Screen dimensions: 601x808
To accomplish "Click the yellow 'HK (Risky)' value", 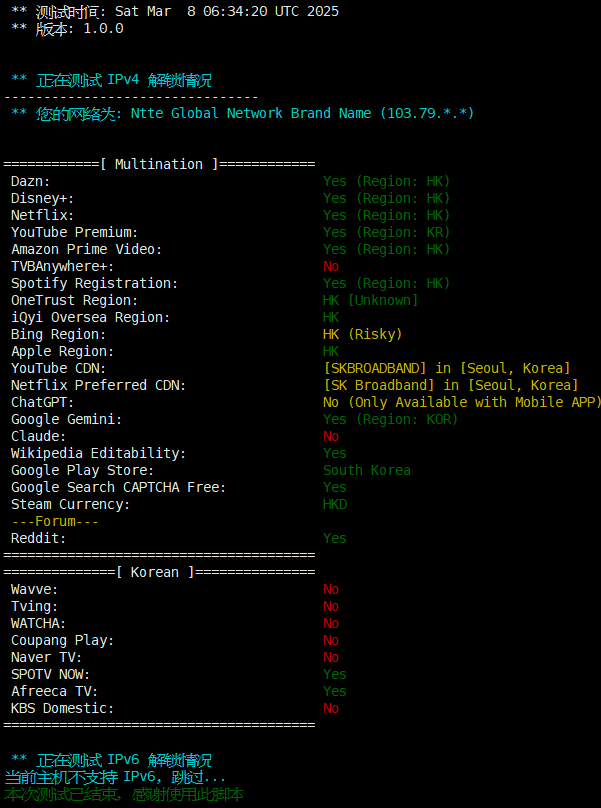I will tap(362, 334).
